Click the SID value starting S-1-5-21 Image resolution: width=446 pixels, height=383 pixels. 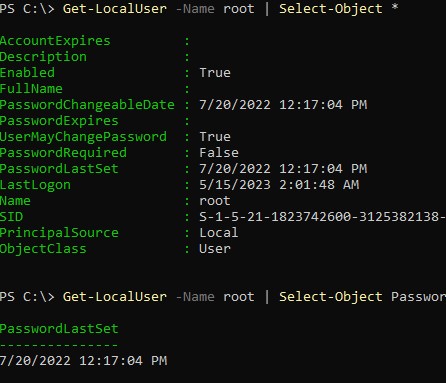(322, 217)
